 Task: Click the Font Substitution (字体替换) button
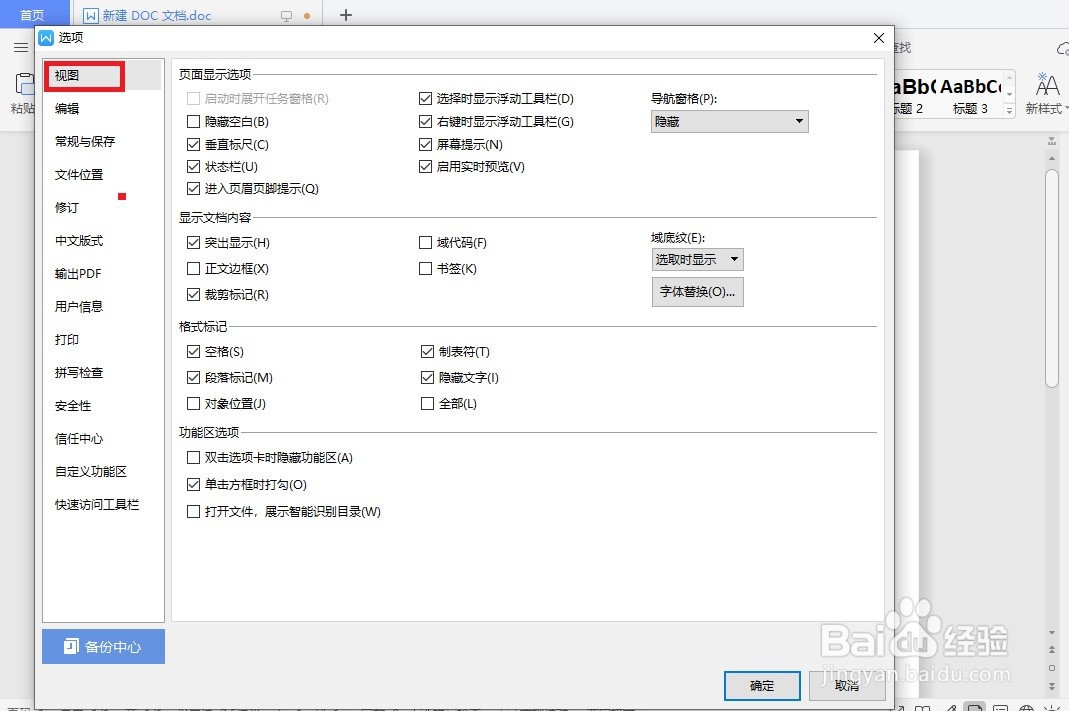[x=697, y=292]
